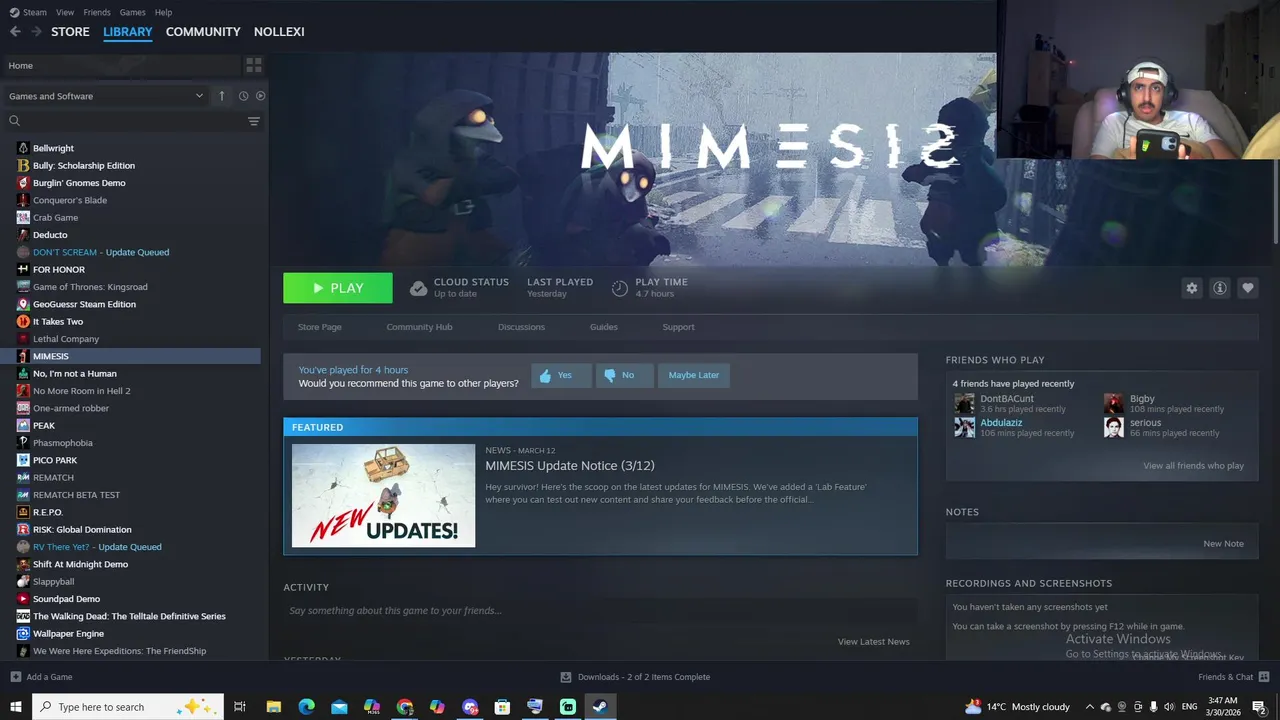Viewport: 1280px width, 720px height.
Task: Click library Home button
Action: pos(120,65)
